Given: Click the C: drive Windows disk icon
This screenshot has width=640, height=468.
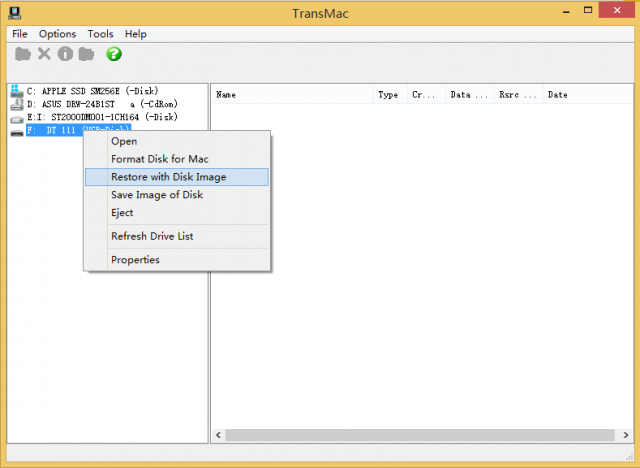Looking at the screenshot, I should point(17,91).
